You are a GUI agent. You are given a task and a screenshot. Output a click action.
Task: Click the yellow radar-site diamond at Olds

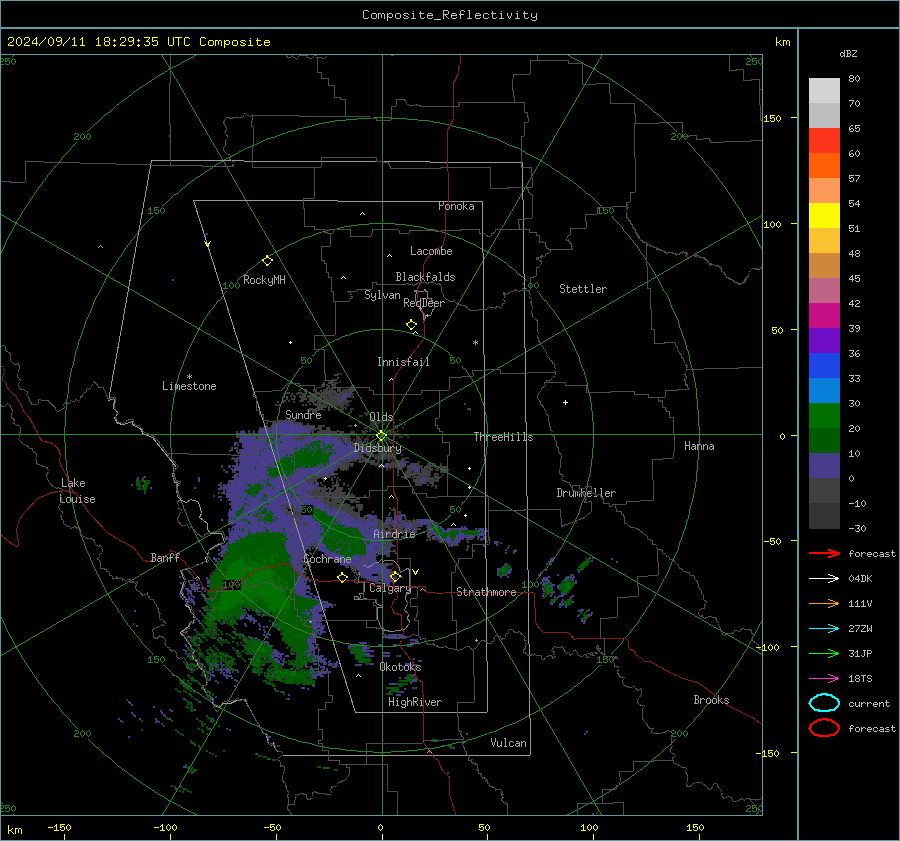(381, 436)
